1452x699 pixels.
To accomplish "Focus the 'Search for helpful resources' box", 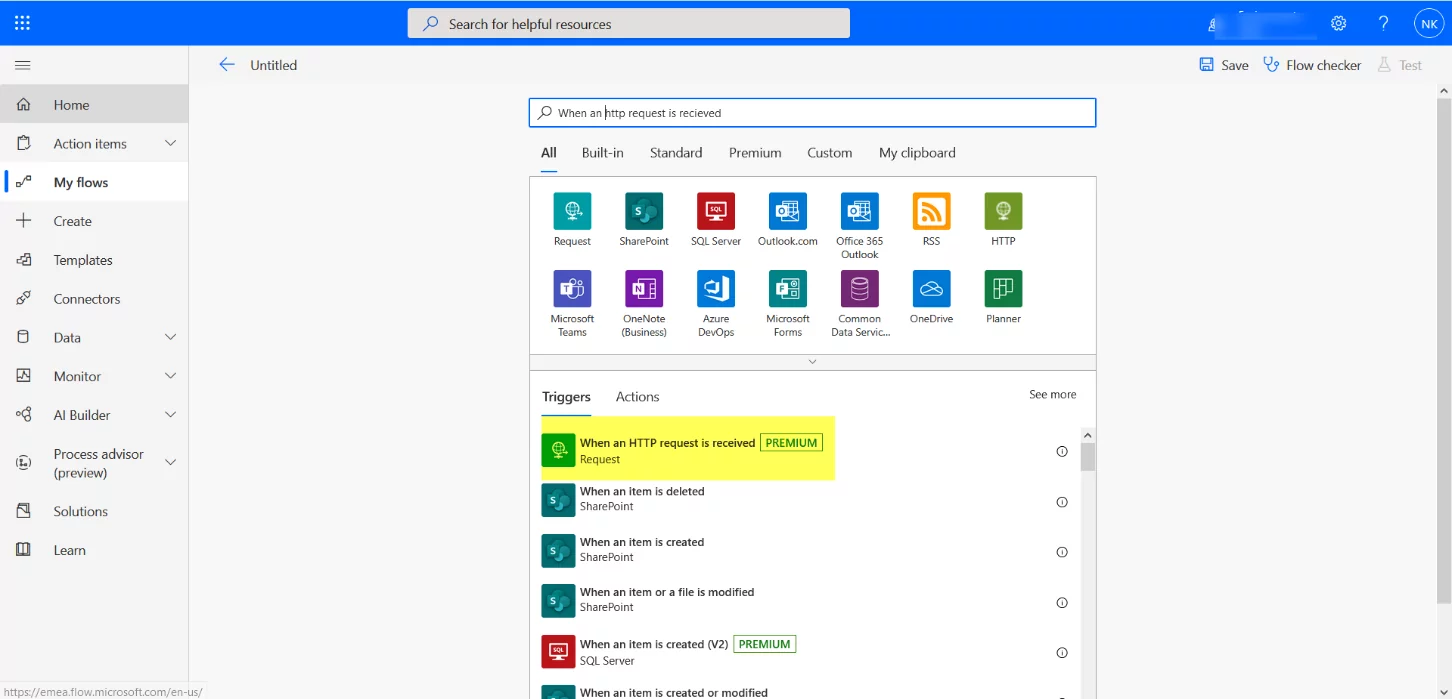I will (629, 23).
